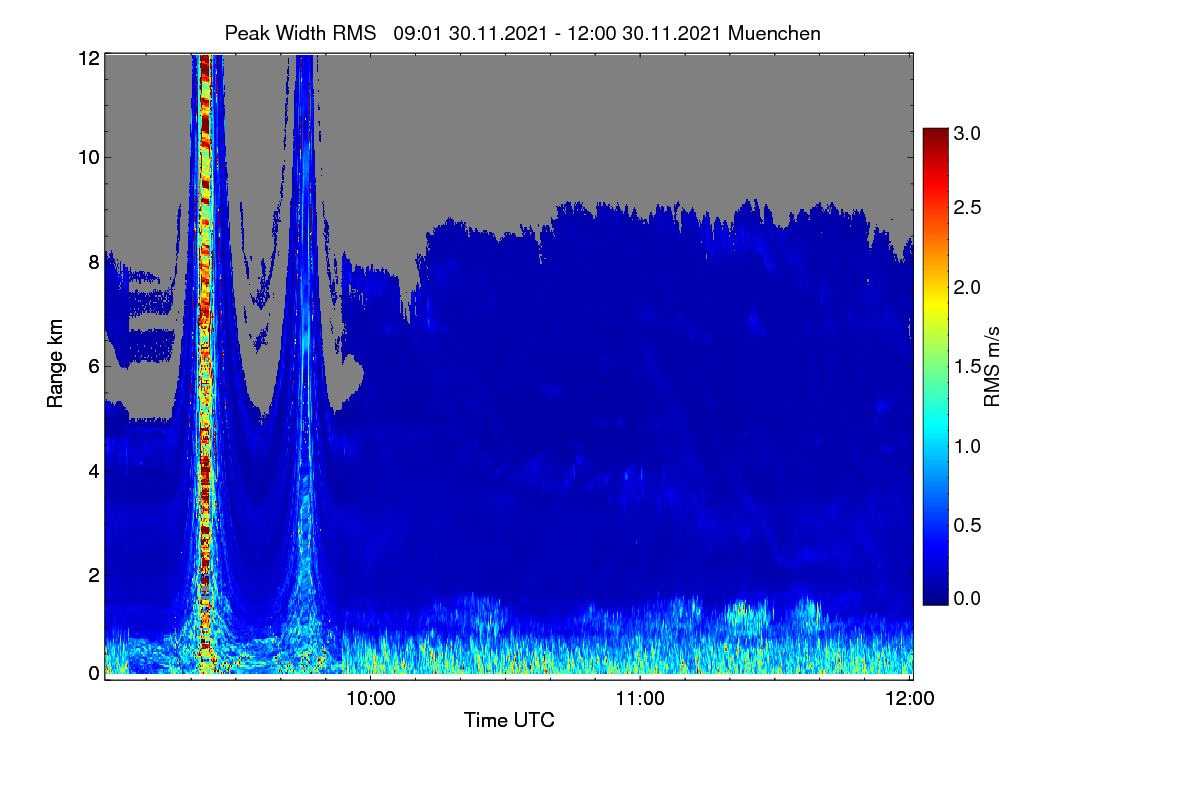
Task: Click the 12:00 time tick label
Action: pyautogui.click(x=910, y=698)
